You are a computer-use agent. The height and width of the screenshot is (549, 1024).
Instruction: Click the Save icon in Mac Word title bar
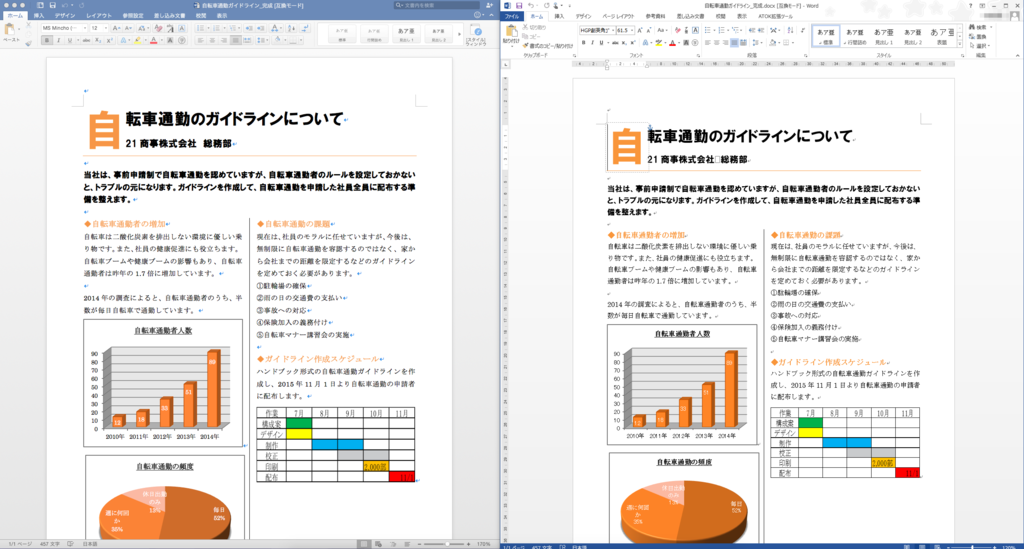point(52,5)
